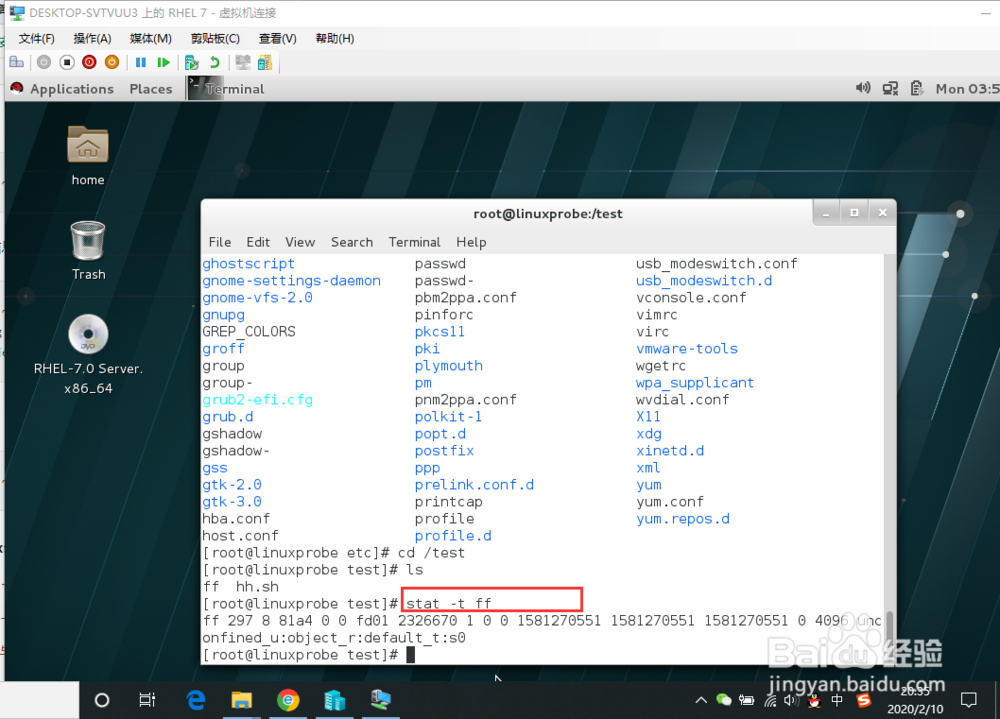Click the VM connection taskbar icon
The height and width of the screenshot is (719, 1000).
tap(381, 700)
